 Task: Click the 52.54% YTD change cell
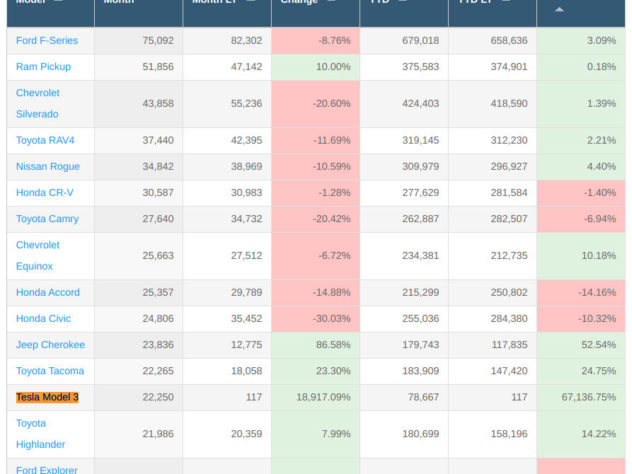point(581,345)
